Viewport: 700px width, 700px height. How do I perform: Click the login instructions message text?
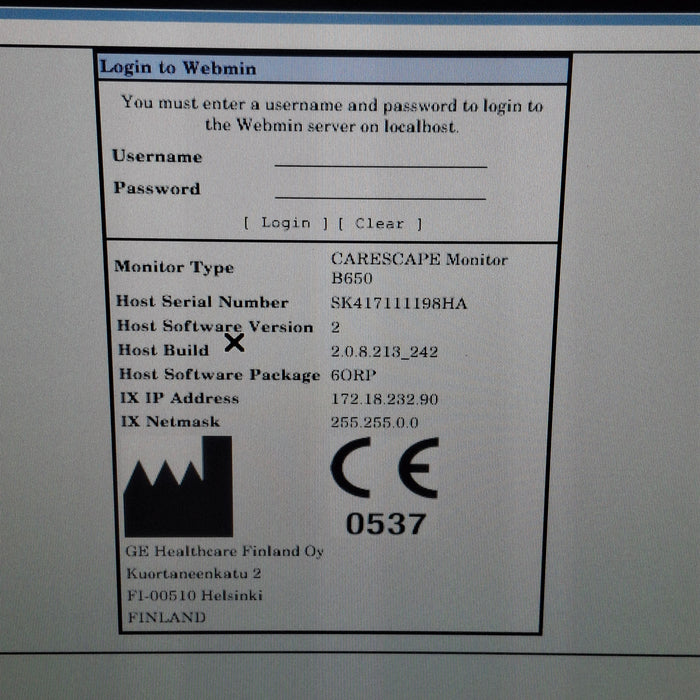coord(332,114)
